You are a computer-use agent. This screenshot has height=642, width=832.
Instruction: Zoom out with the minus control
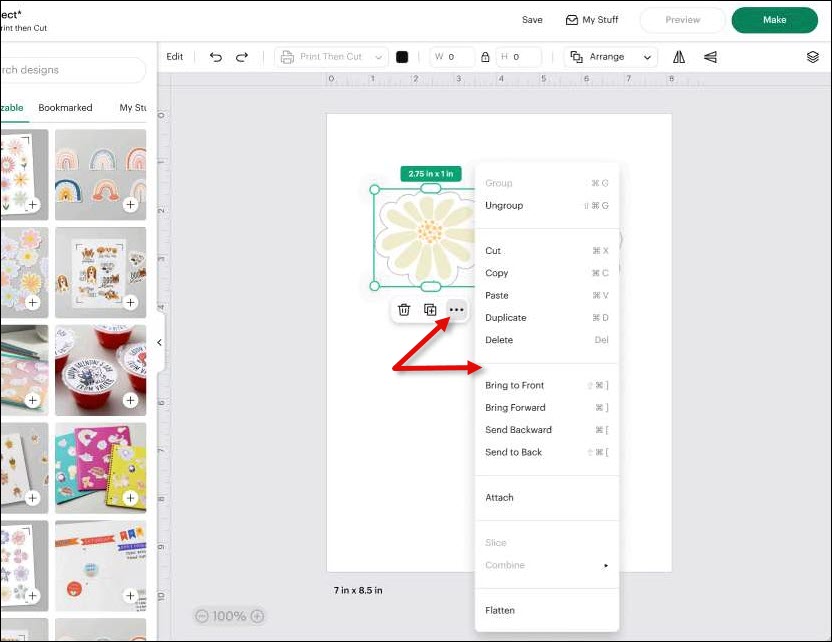(x=206, y=616)
